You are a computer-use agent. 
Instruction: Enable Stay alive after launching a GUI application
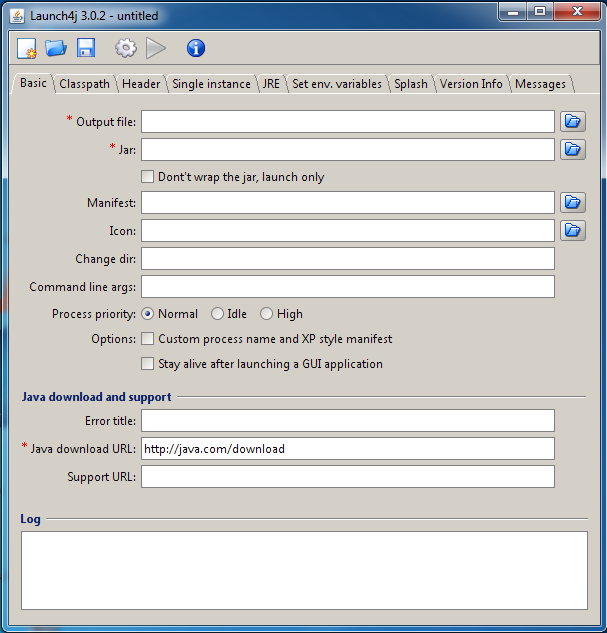click(147, 364)
